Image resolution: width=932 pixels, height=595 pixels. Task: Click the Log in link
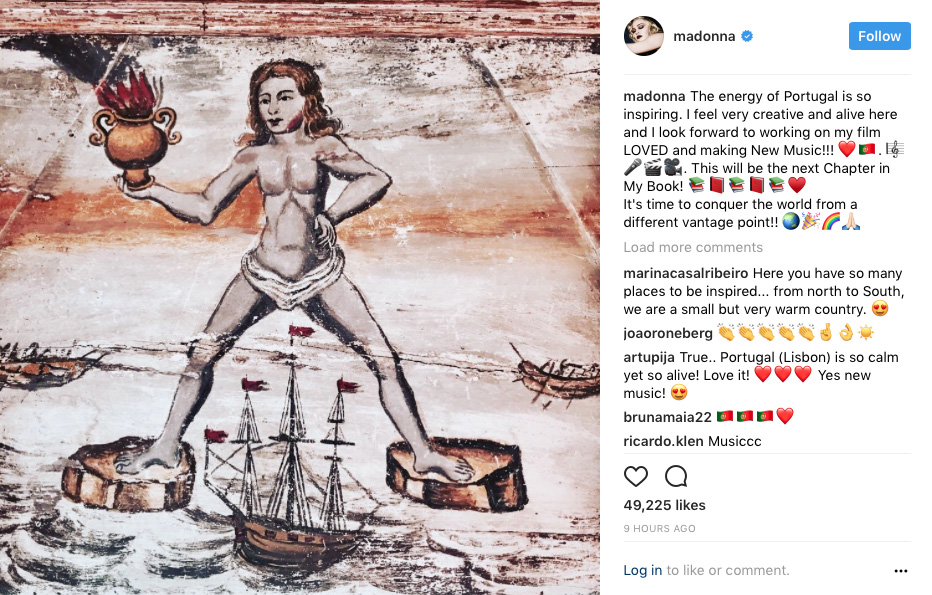click(x=642, y=571)
